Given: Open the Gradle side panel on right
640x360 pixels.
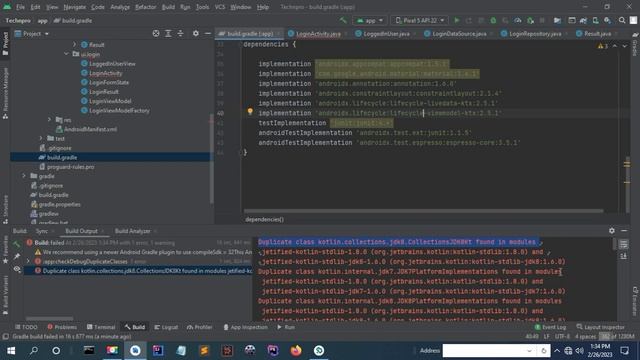Looking at the screenshot, I should coord(635,45).
